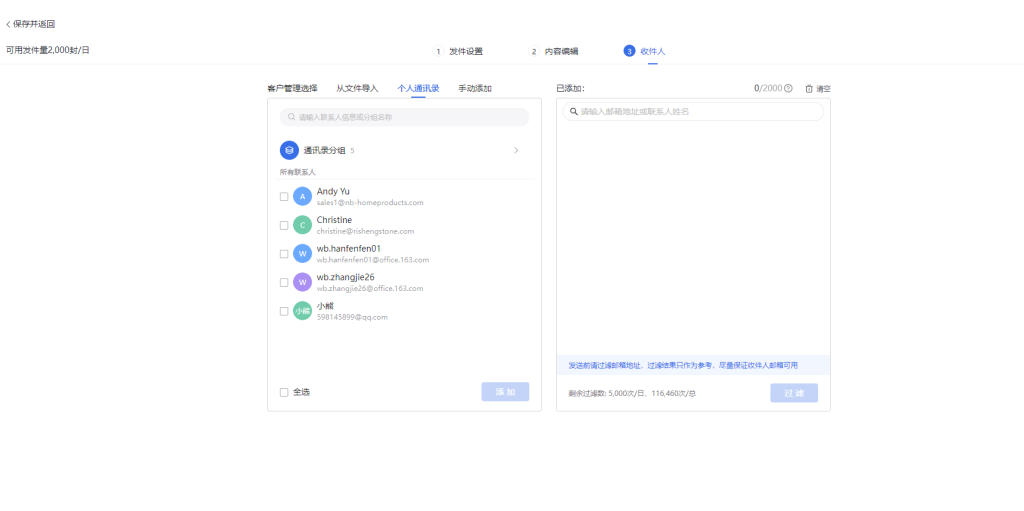Click the address book group stack icon

click(x=289, y=150)
